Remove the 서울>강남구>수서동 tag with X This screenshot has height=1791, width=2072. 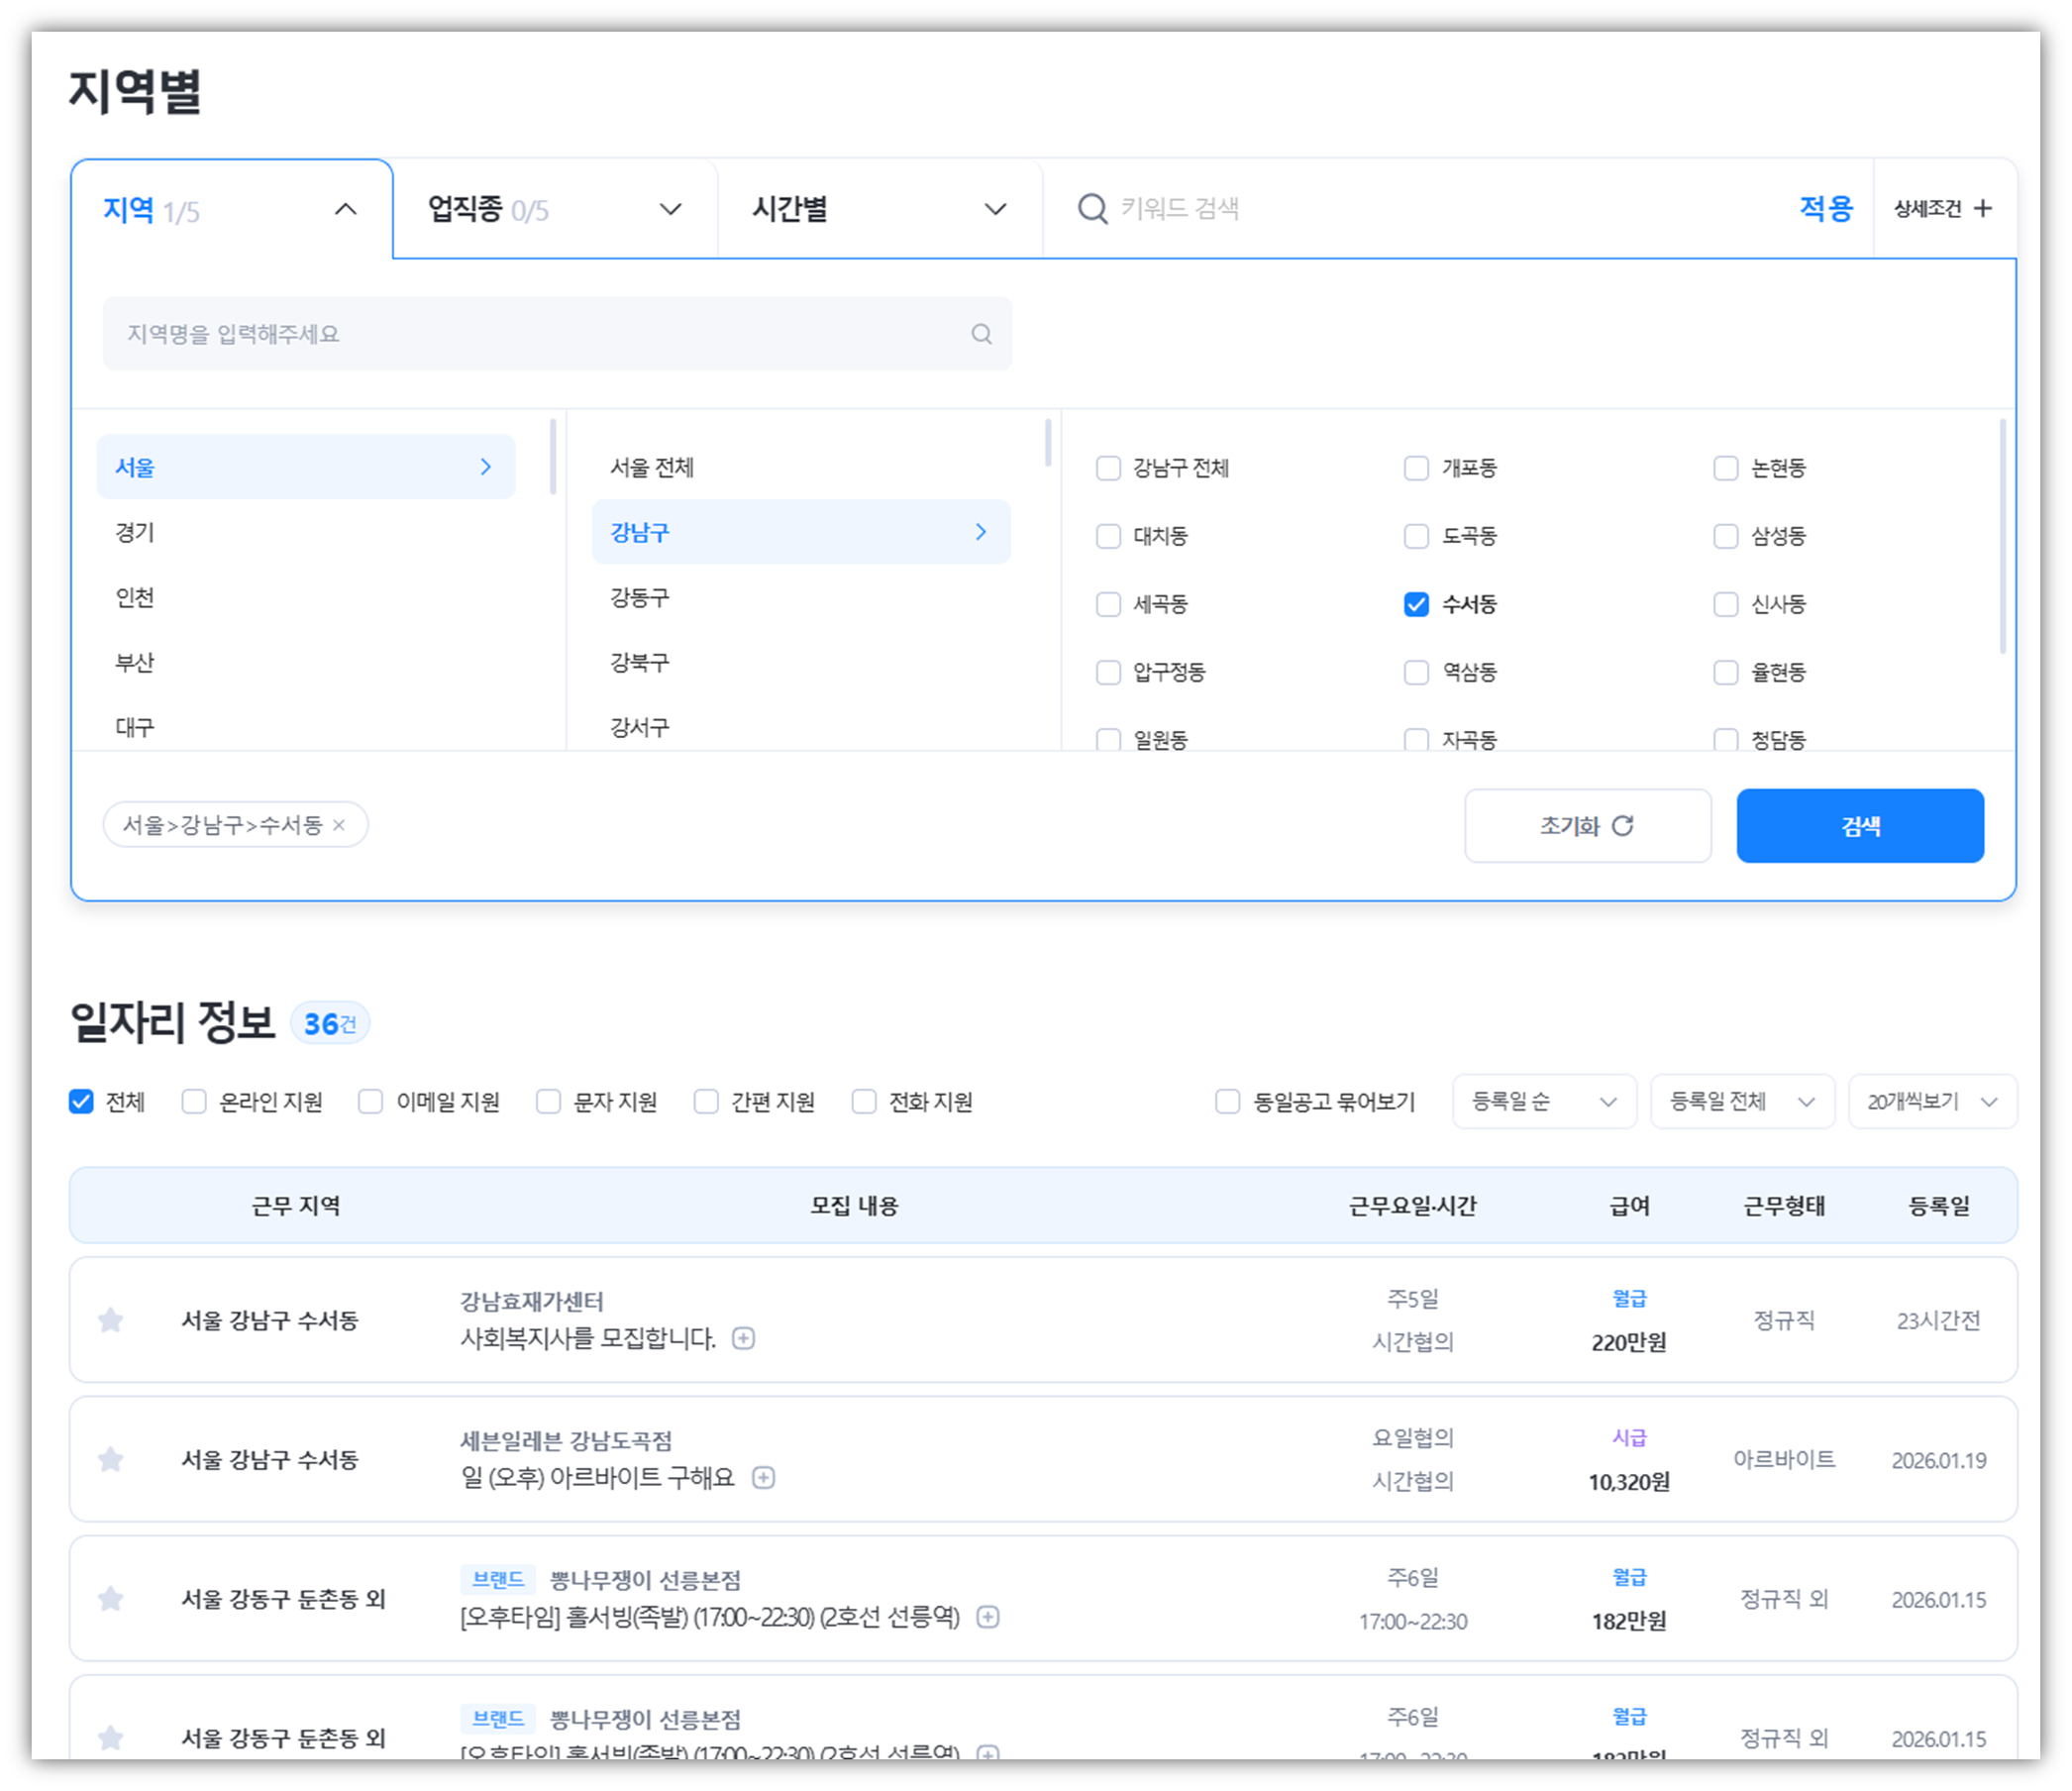pos(339,825)
